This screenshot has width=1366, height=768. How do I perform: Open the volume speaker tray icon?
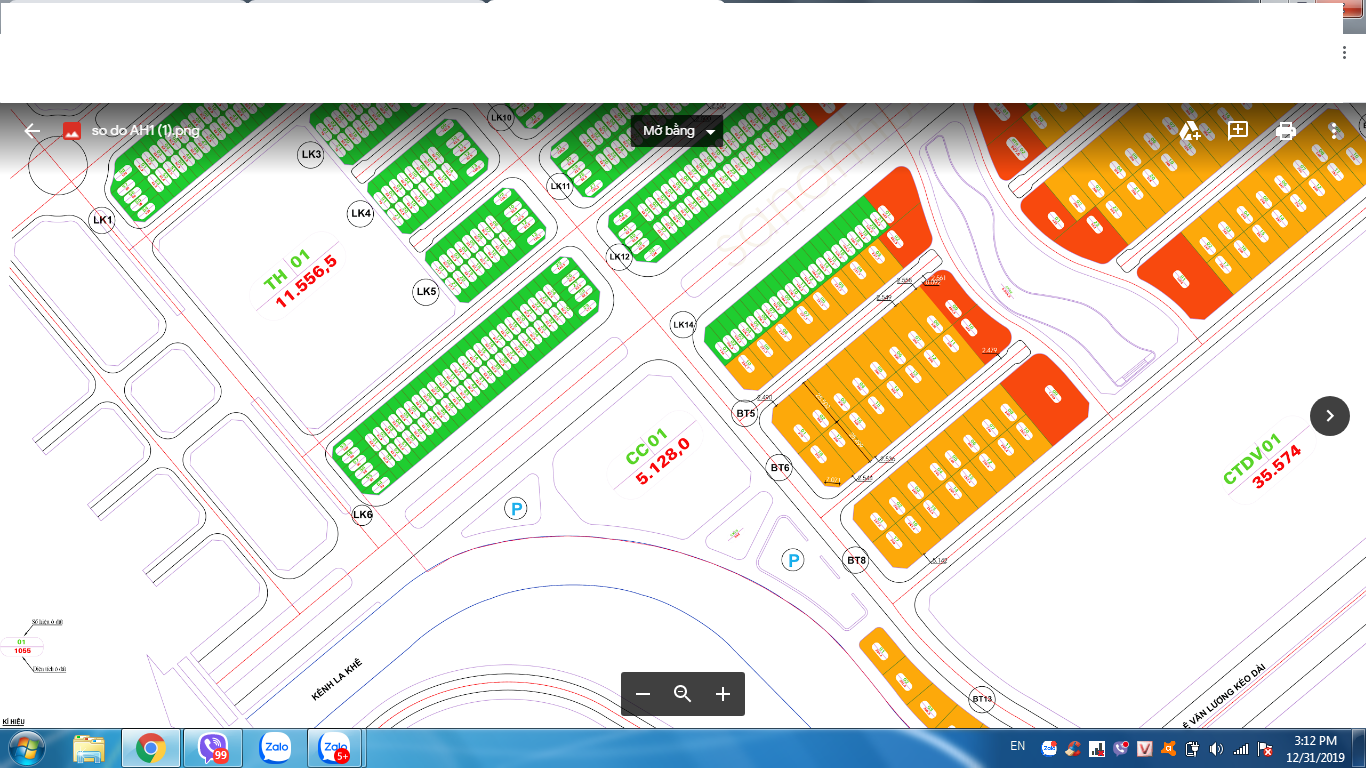1216,749
